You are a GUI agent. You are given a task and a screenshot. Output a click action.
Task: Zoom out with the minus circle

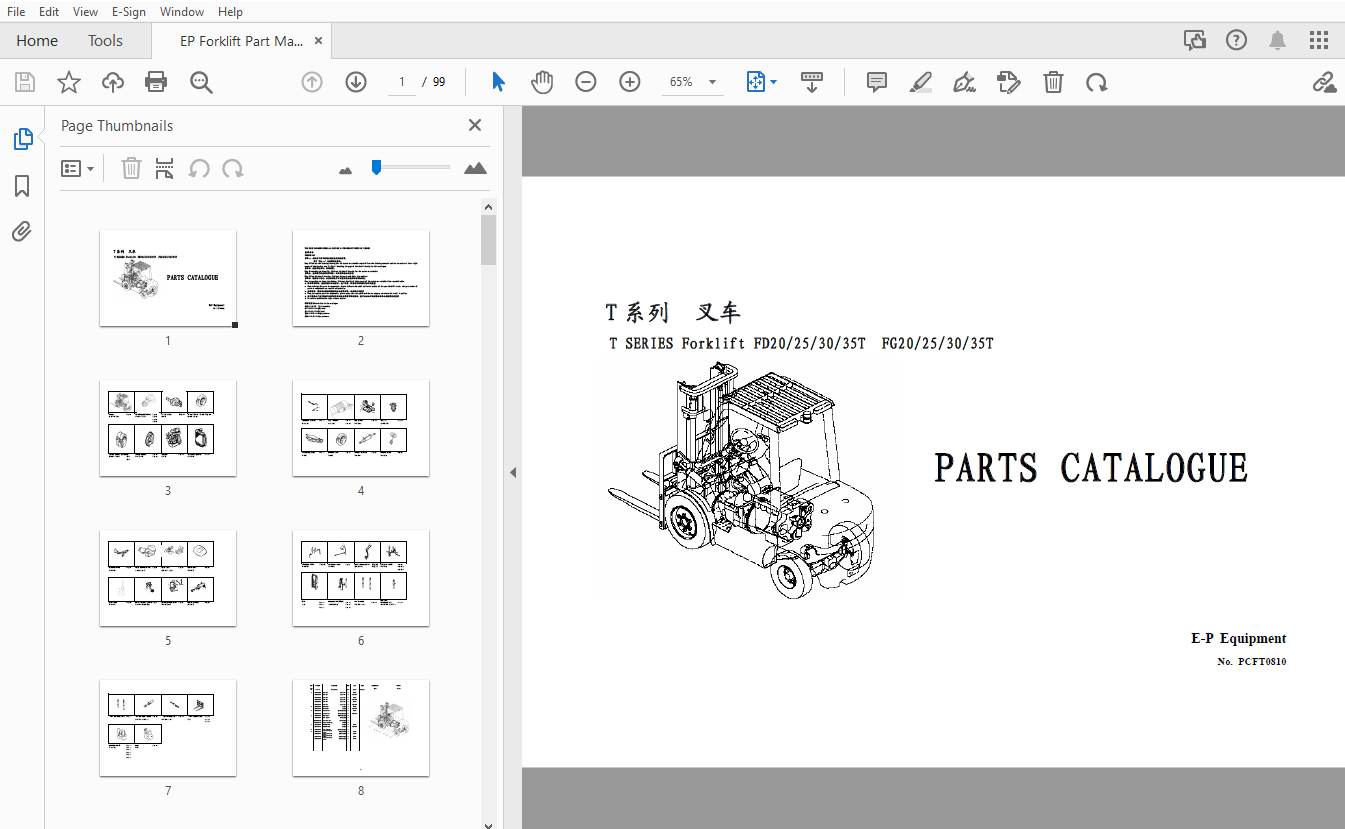[586, 82]
